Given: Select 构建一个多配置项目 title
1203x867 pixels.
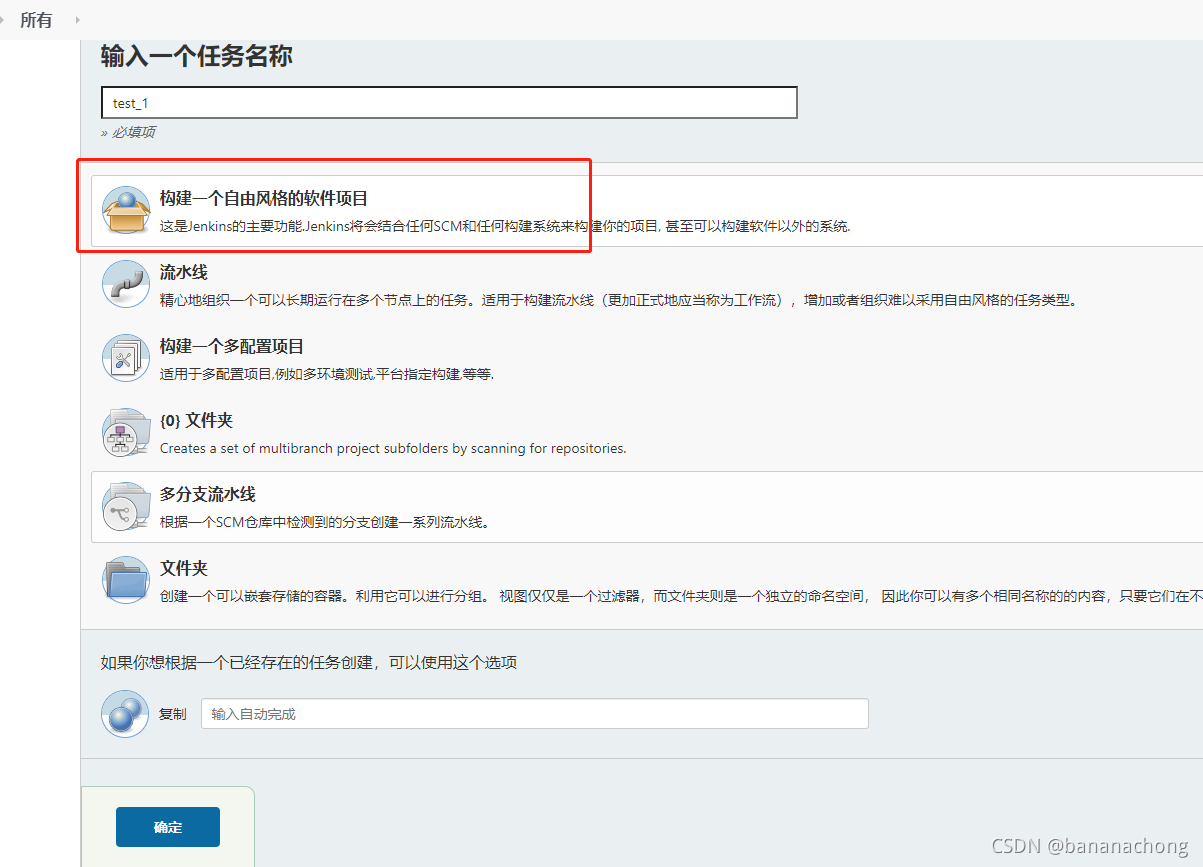Looking at the screenshot, I should 232,346.
